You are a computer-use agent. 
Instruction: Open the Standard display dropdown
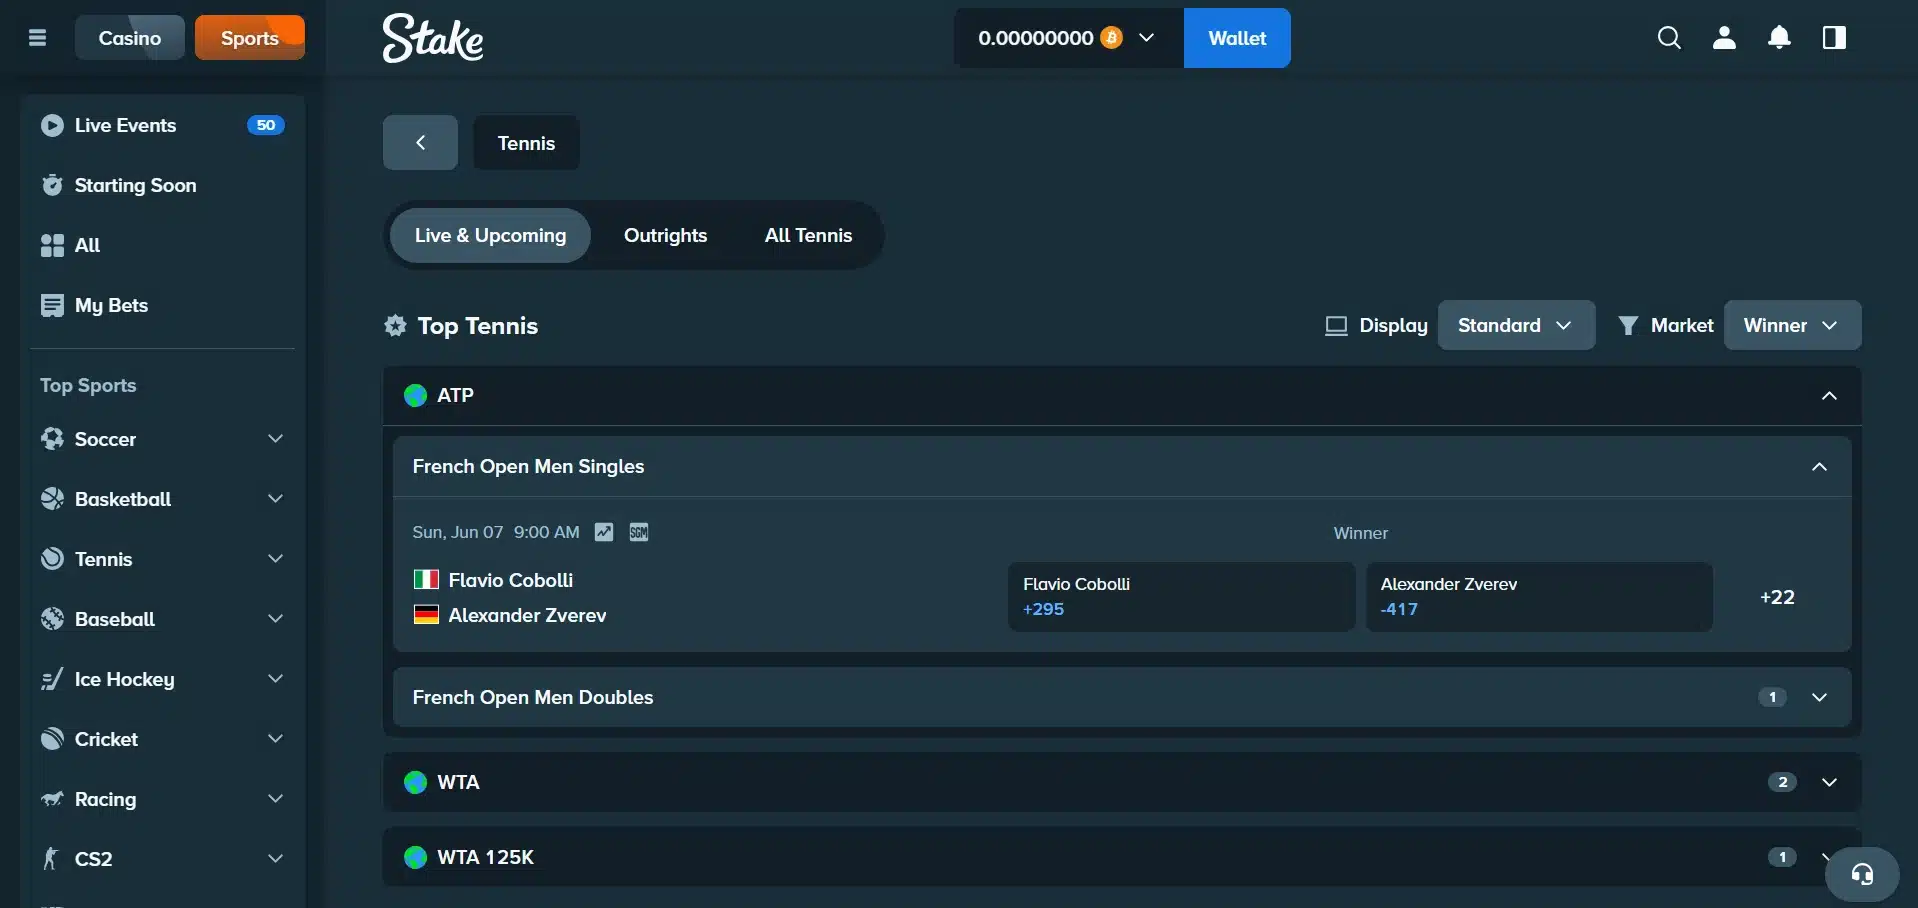[x=1516, y=325]
